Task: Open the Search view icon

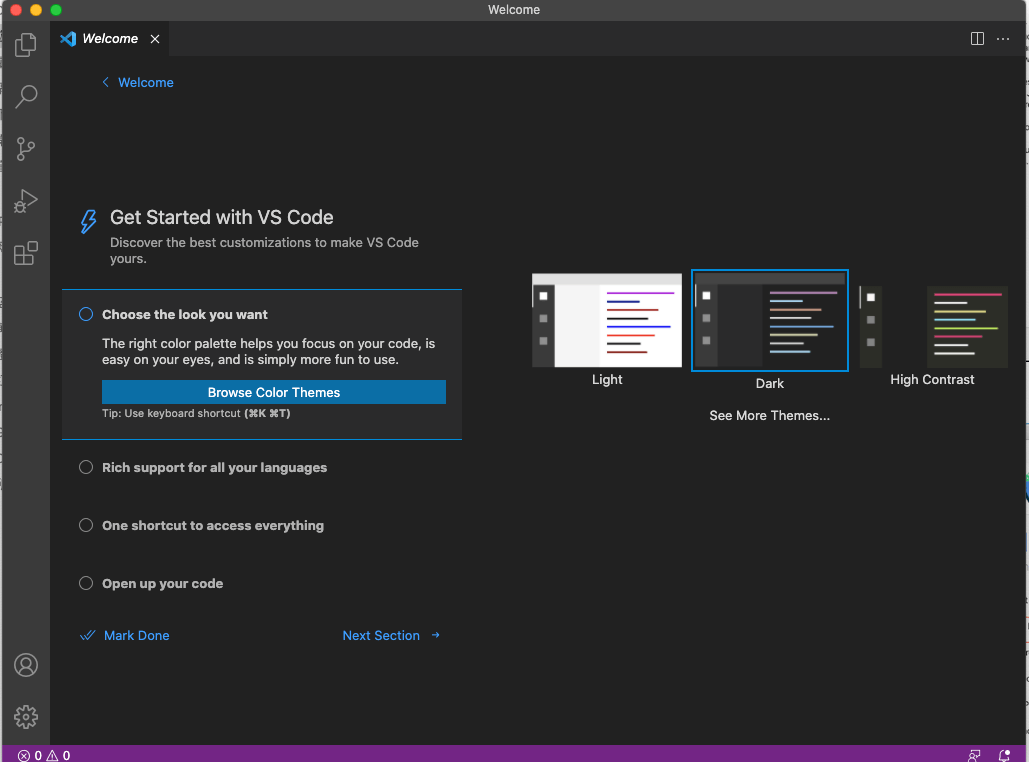Action: (x=26, y=97)
